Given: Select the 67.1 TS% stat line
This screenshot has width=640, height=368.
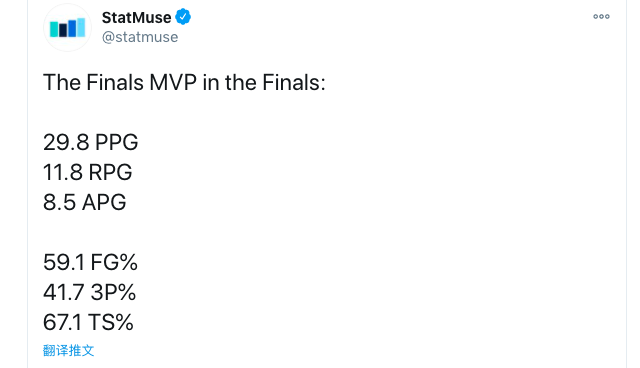Looking at the screenshot, I should (88, 322).
